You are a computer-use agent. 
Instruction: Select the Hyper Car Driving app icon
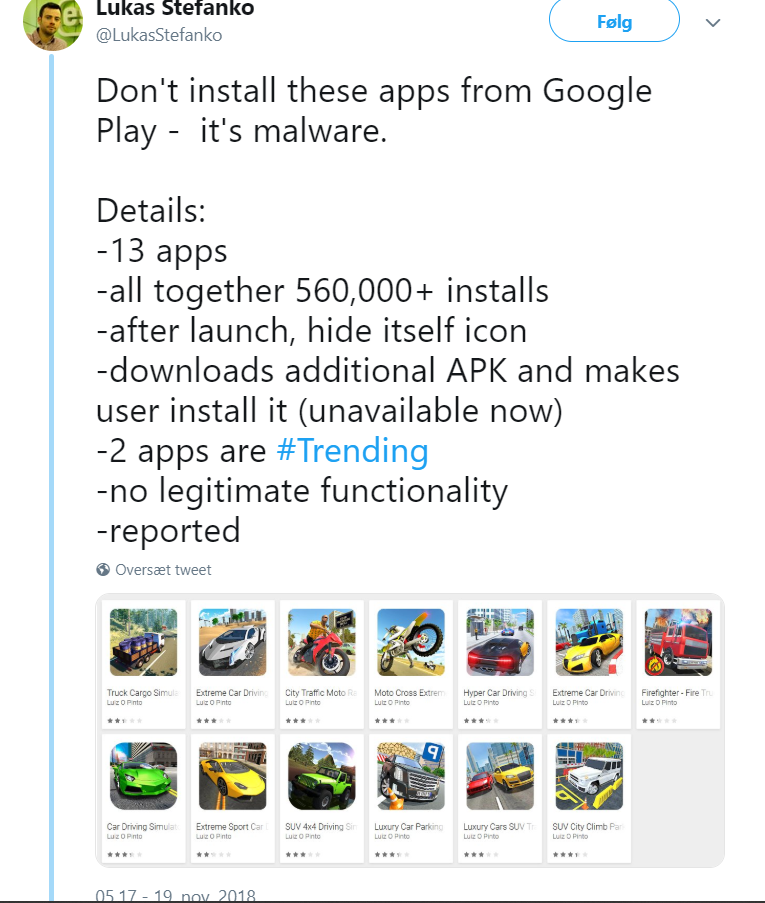click(499, 642)
